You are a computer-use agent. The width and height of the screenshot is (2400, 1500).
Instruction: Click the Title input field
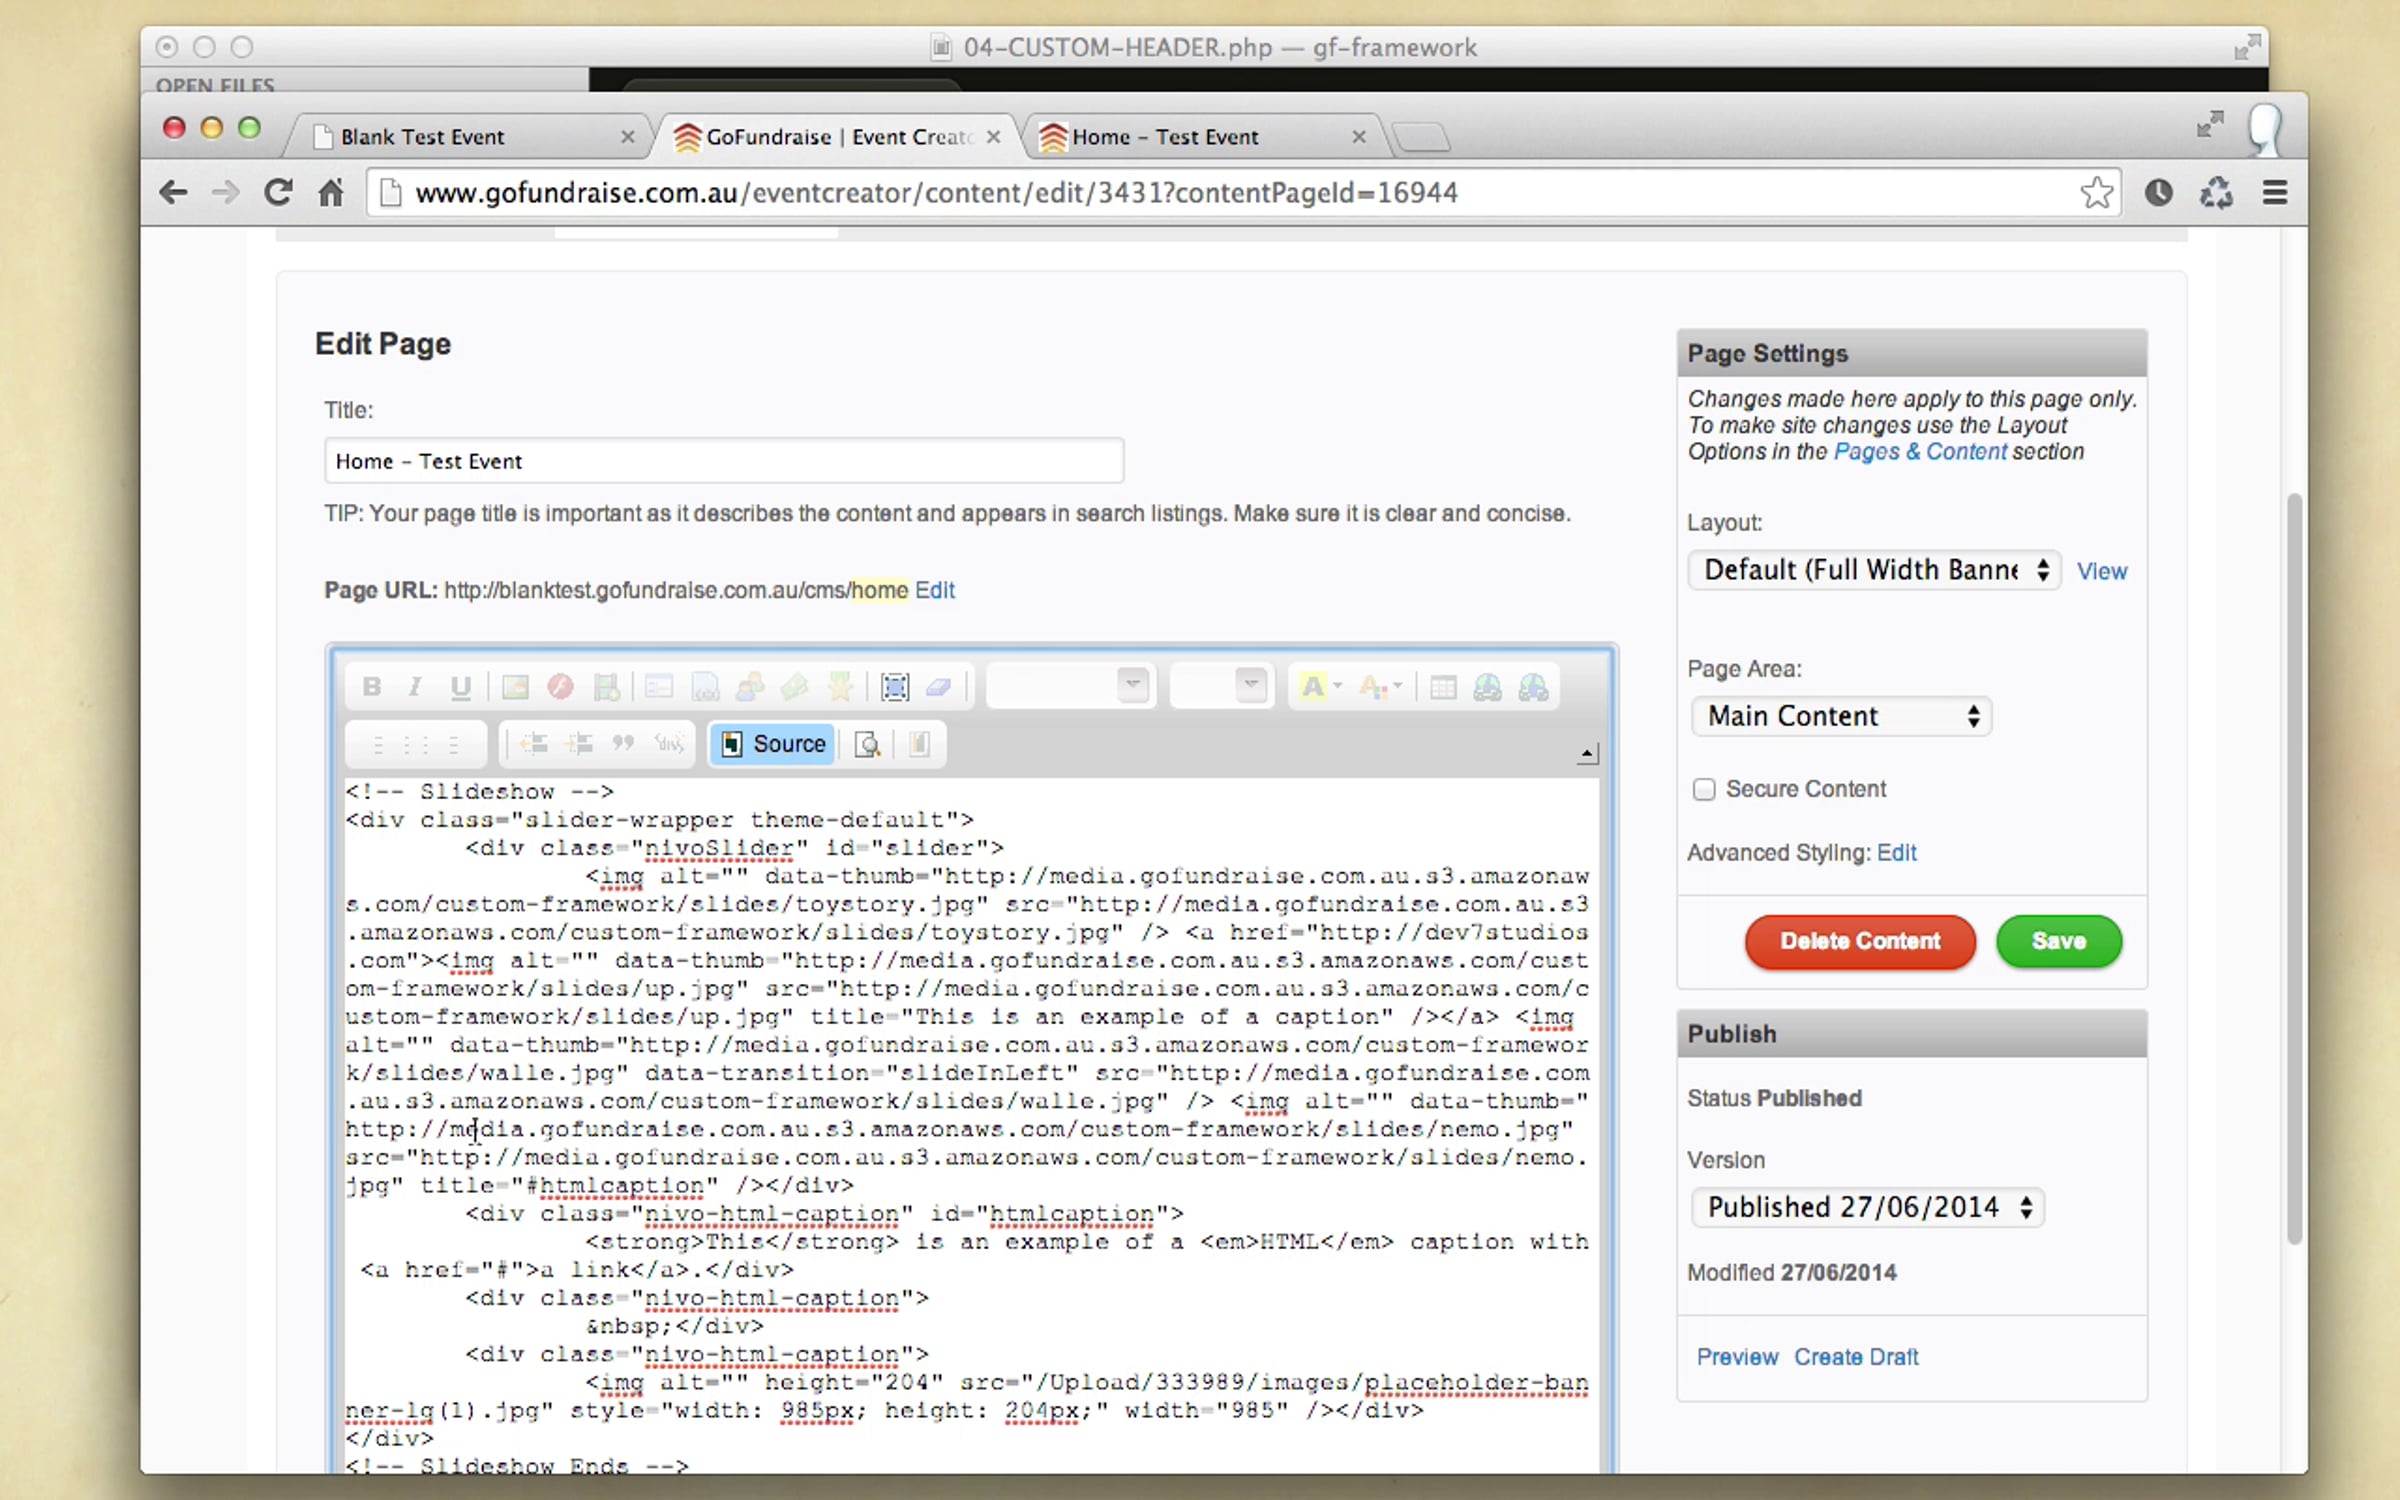coord(723,461)
